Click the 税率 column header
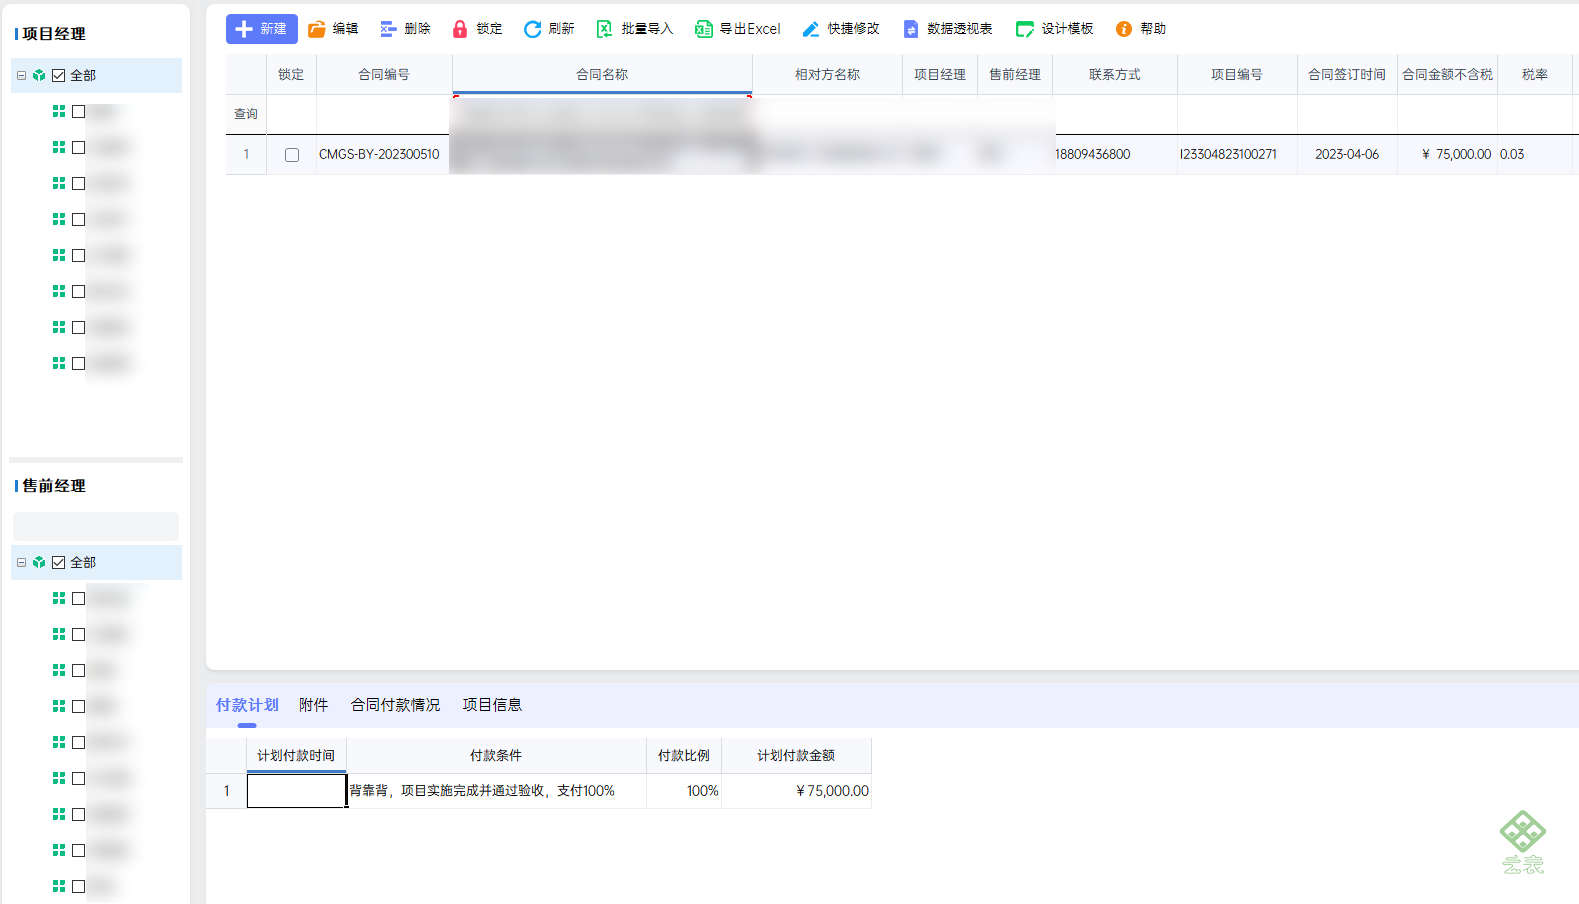Screen dimensions: 1579x904 (x=1535, y=74)
